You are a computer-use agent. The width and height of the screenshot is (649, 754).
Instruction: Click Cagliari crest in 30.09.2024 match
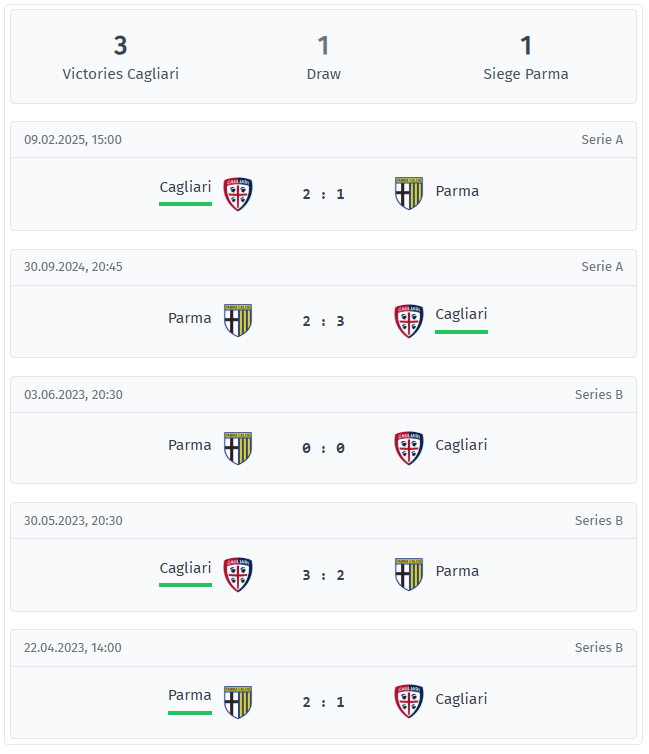click(x=409, y=321)
